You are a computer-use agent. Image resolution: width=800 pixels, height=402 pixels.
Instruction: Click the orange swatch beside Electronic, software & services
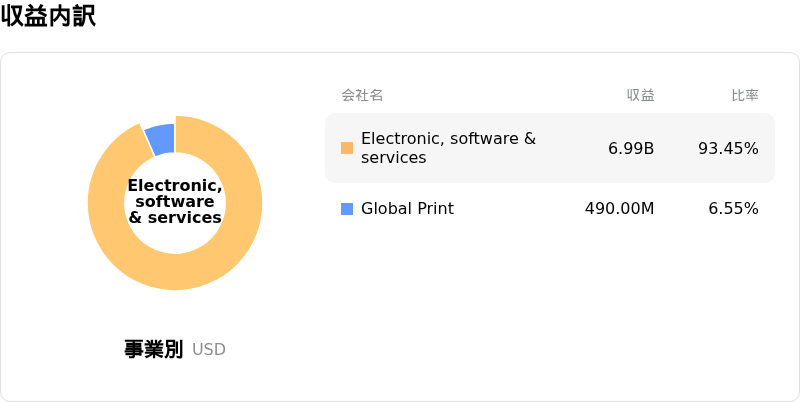(347, 148)
